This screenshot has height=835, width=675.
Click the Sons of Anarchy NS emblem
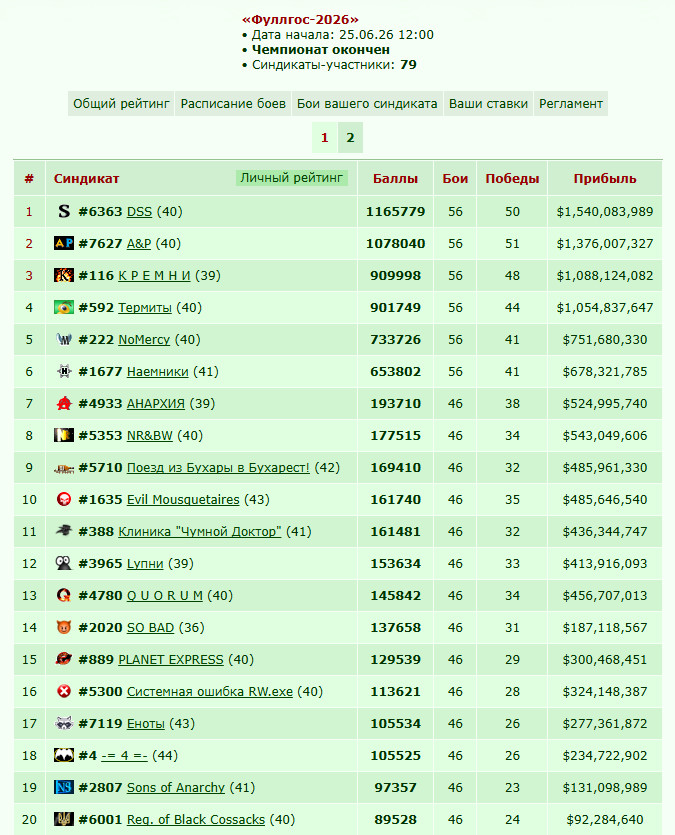64,787
